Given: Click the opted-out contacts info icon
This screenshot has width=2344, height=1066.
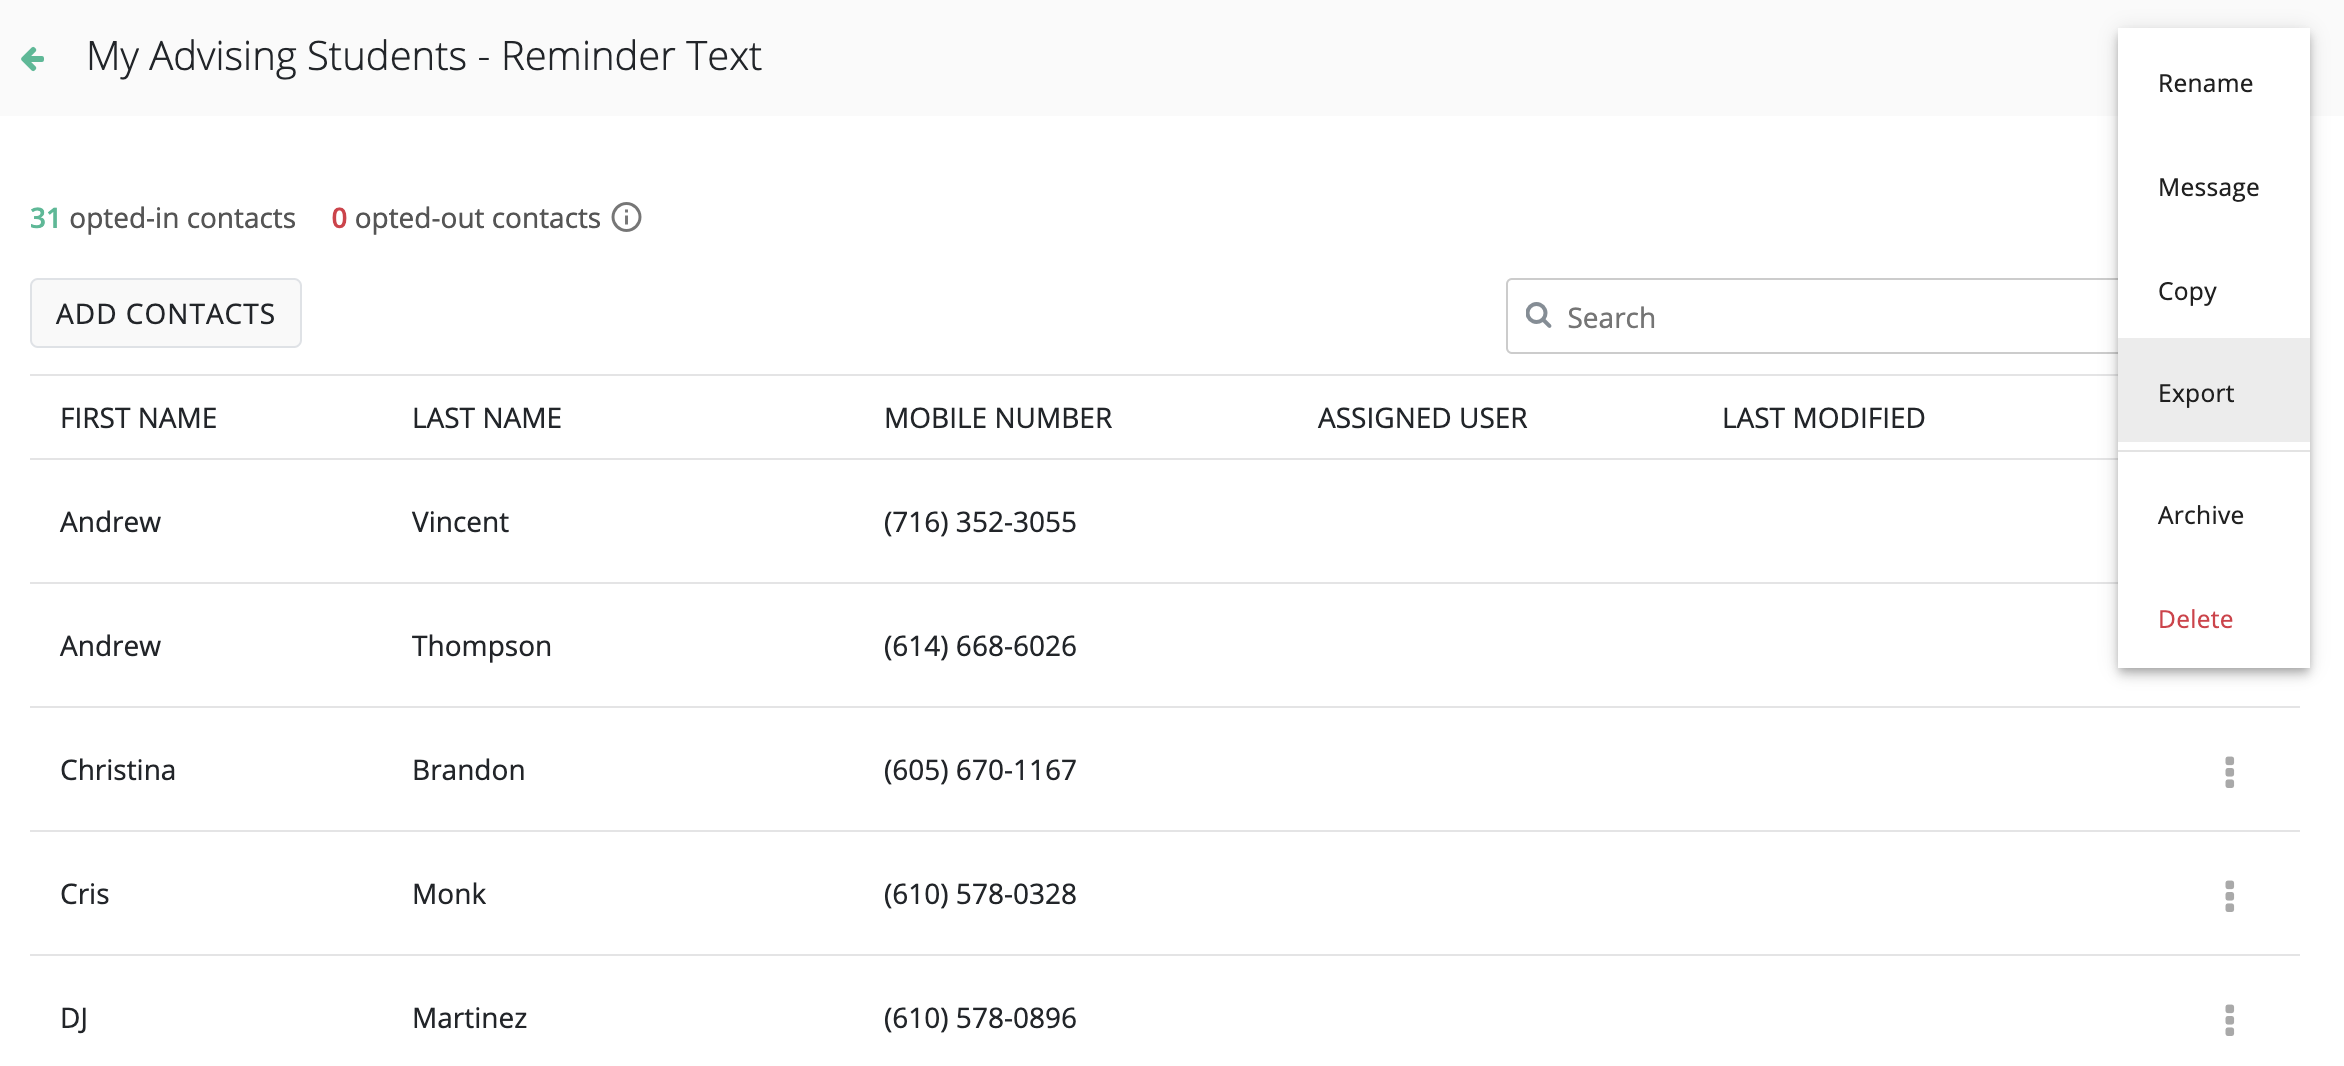Looking at the screenshot, I should [626, 217].
